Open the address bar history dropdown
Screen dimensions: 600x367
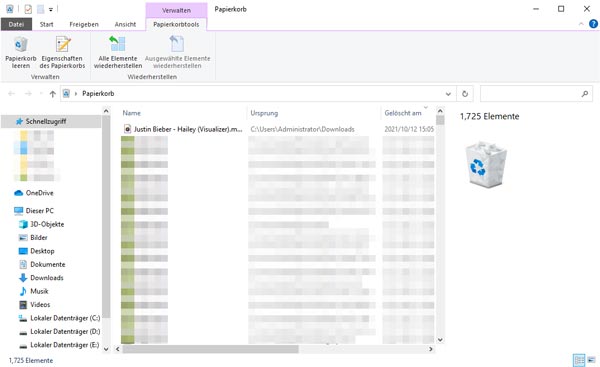tap(448, 94)
